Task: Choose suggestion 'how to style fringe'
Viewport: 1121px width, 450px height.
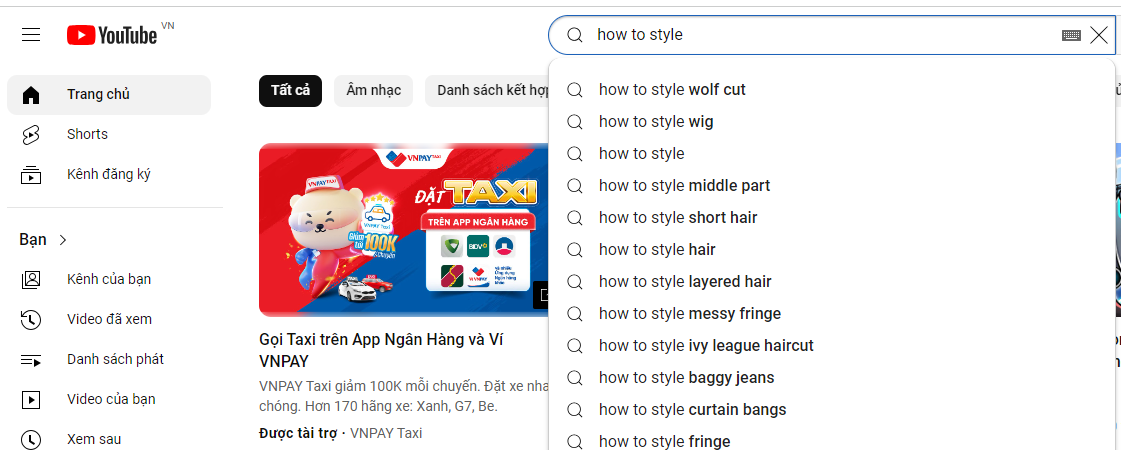Action: (831, 438)
